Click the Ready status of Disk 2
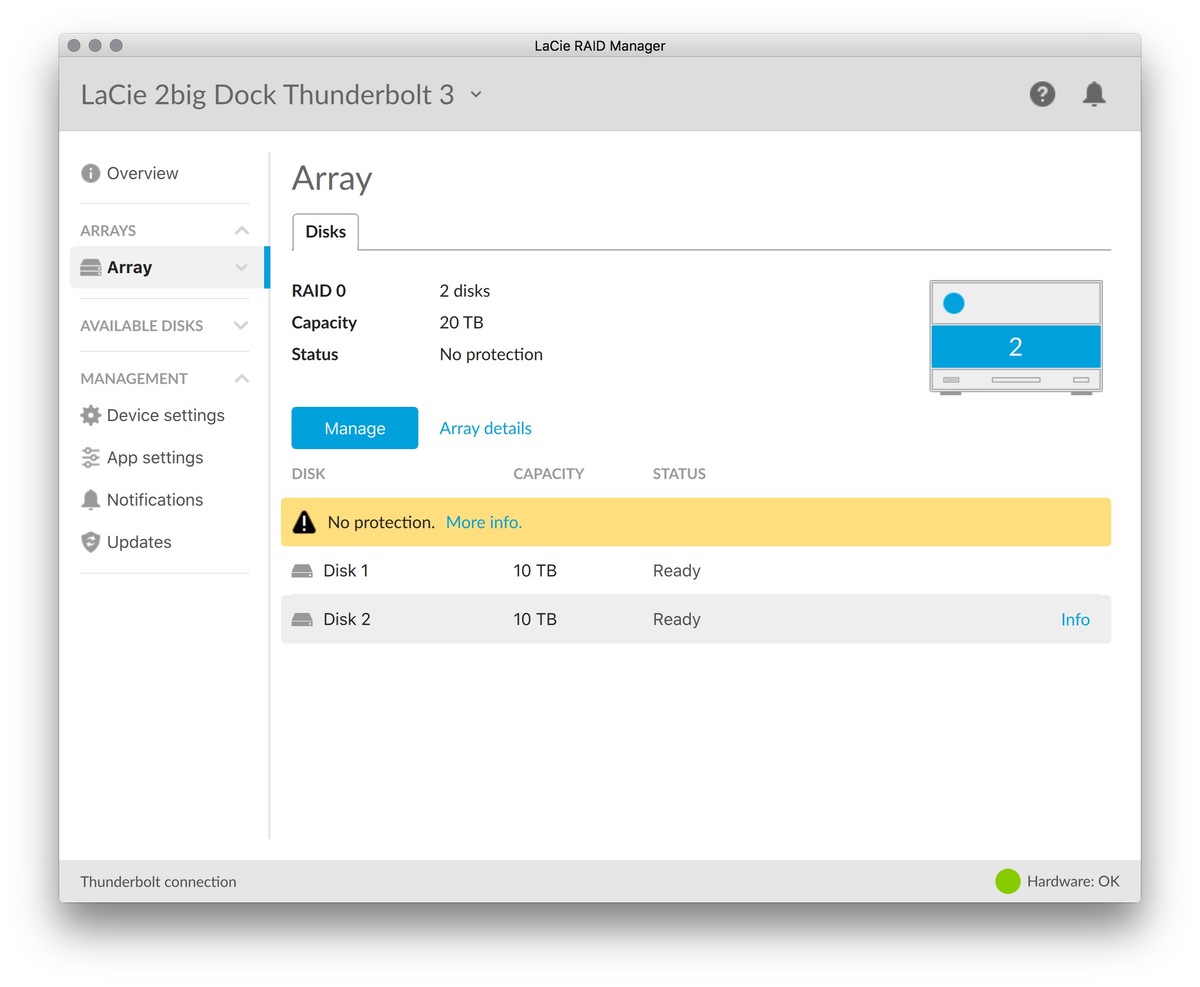This screenshot has width=1200, height=987. (677, 619)
